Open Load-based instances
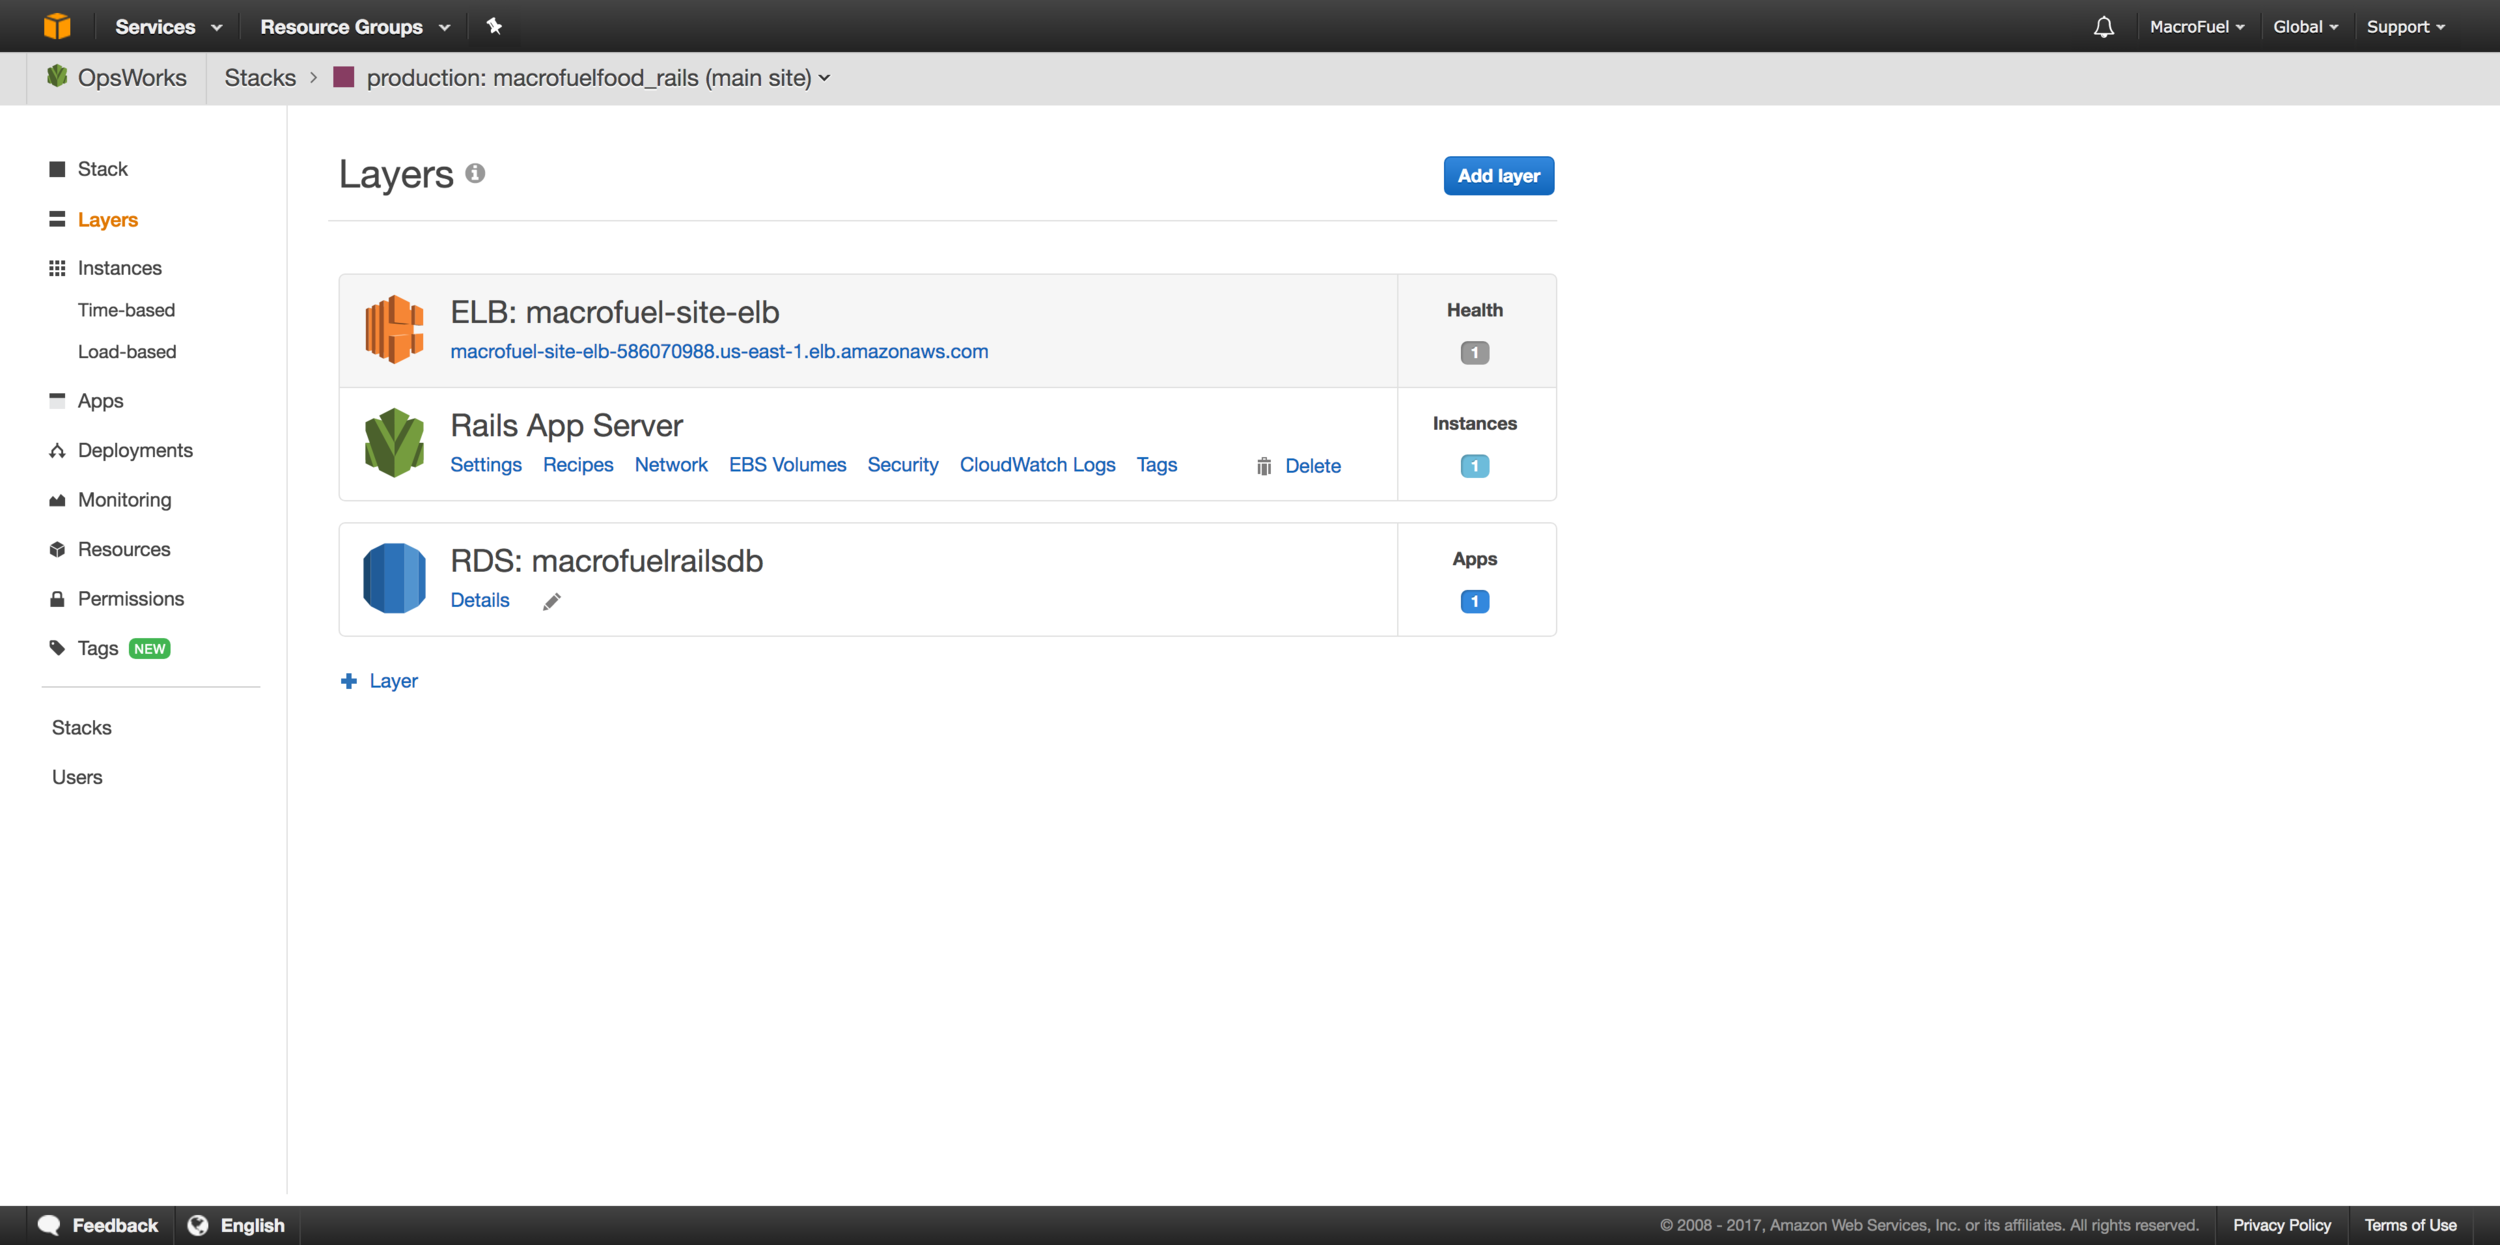The height and width of the screenshot is (1245, 2500). click(127, 352)
